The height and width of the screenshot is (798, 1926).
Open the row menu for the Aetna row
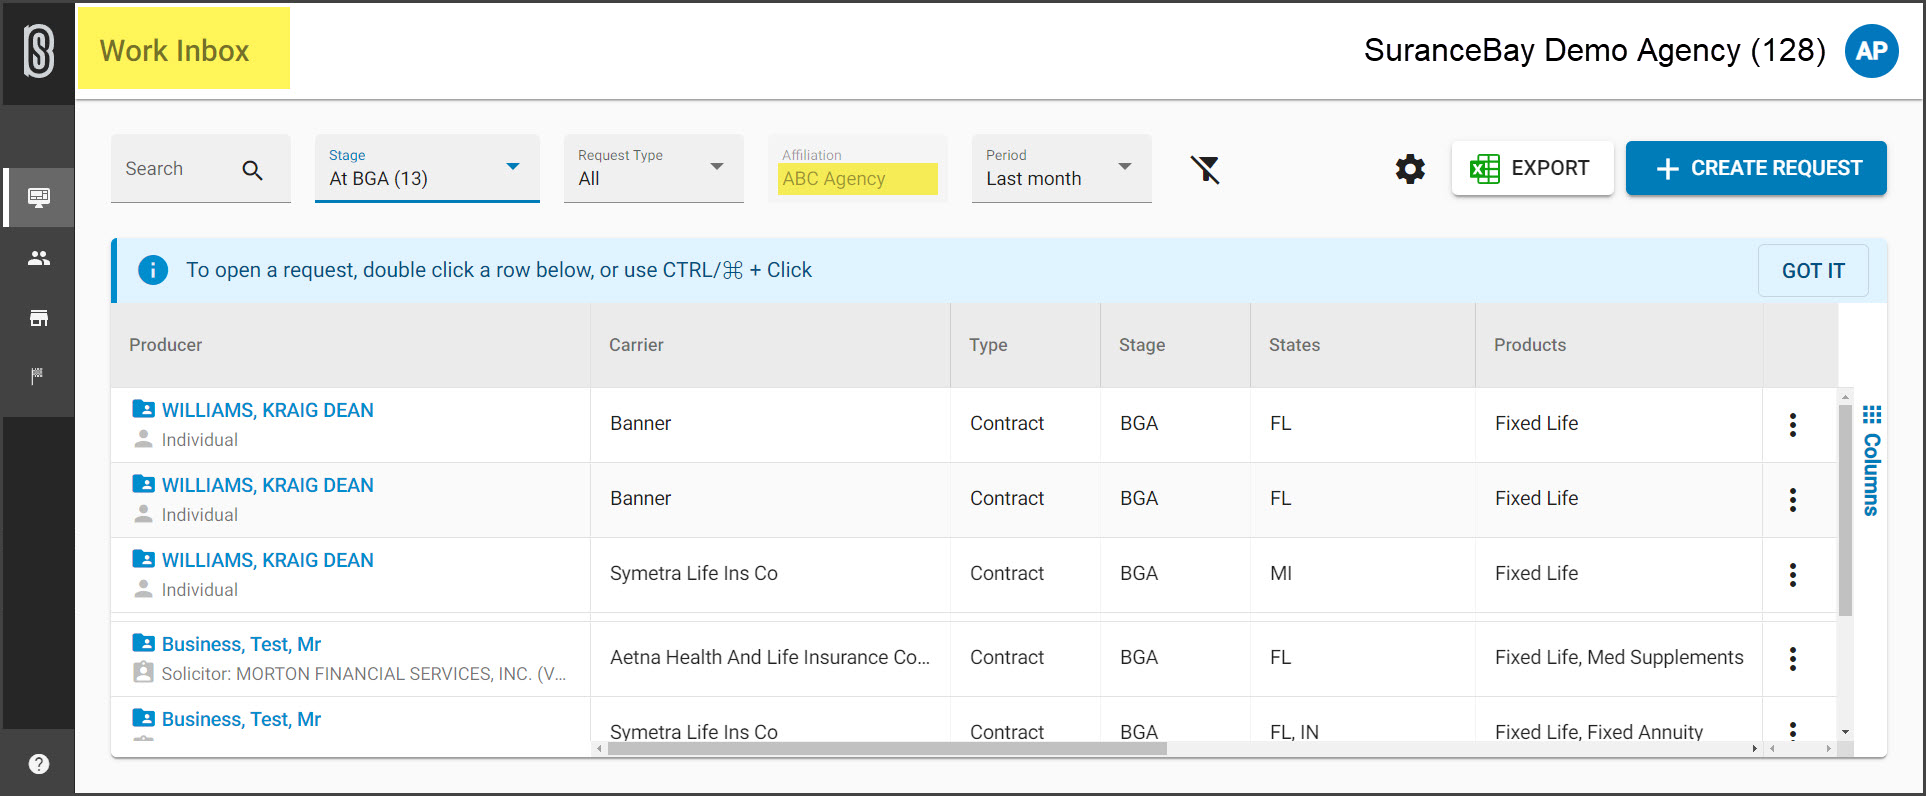[1793, 659]
